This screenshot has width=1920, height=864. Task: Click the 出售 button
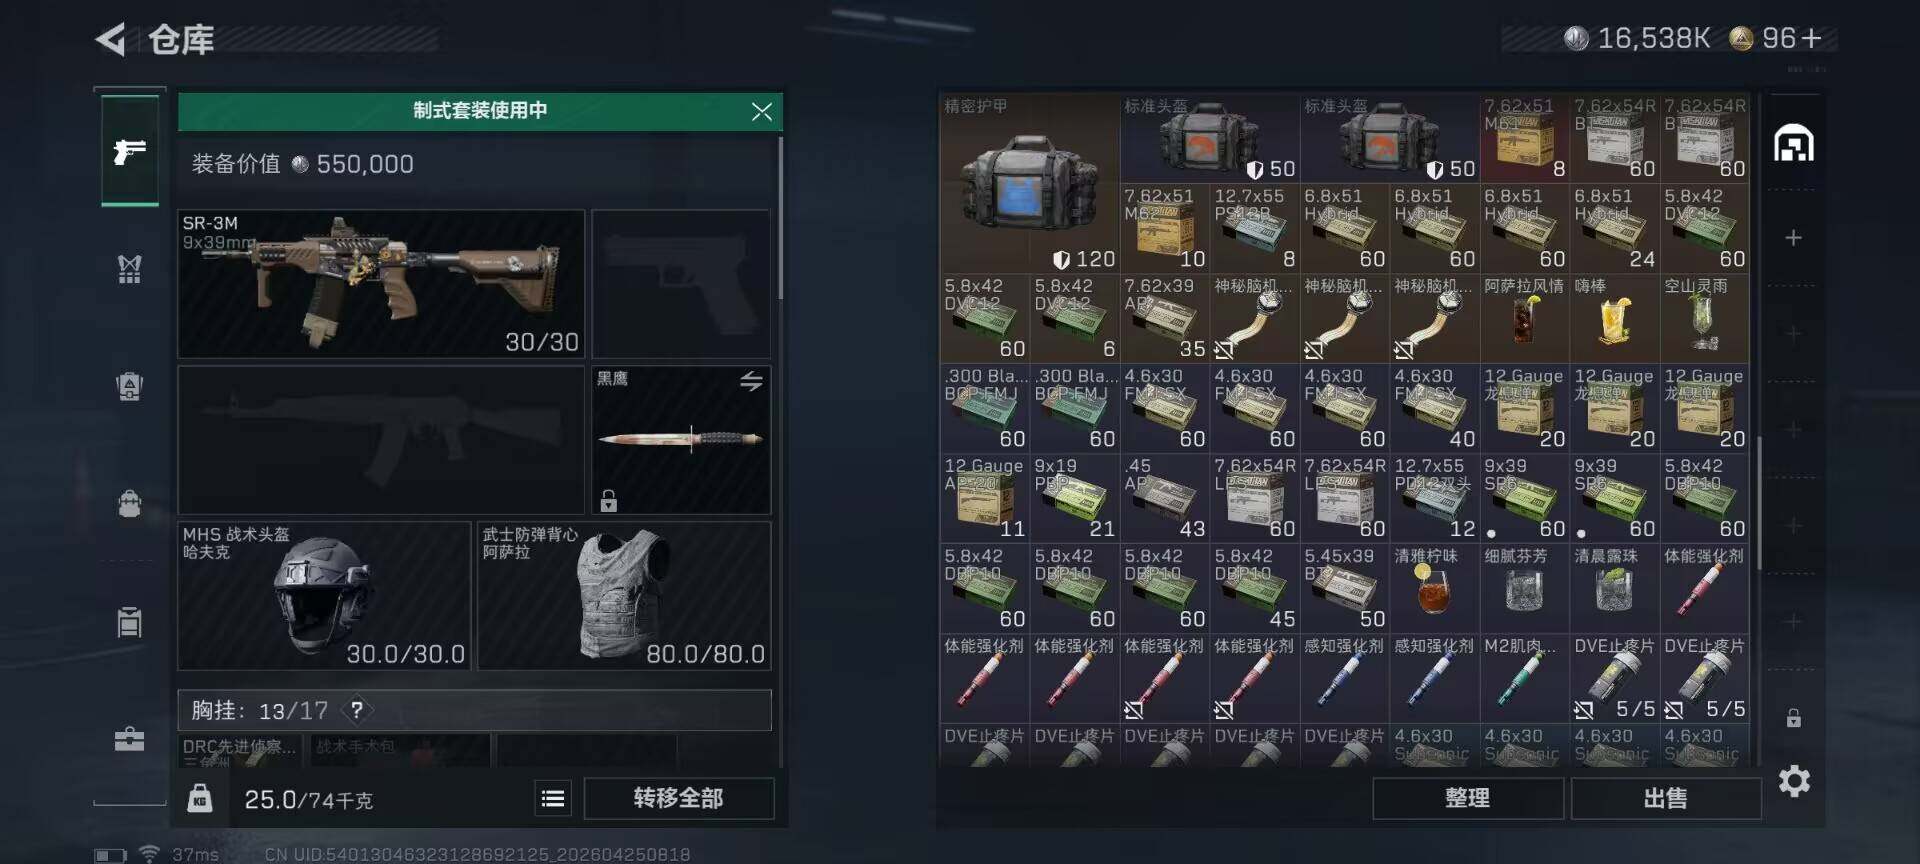tap(1666, 798)
